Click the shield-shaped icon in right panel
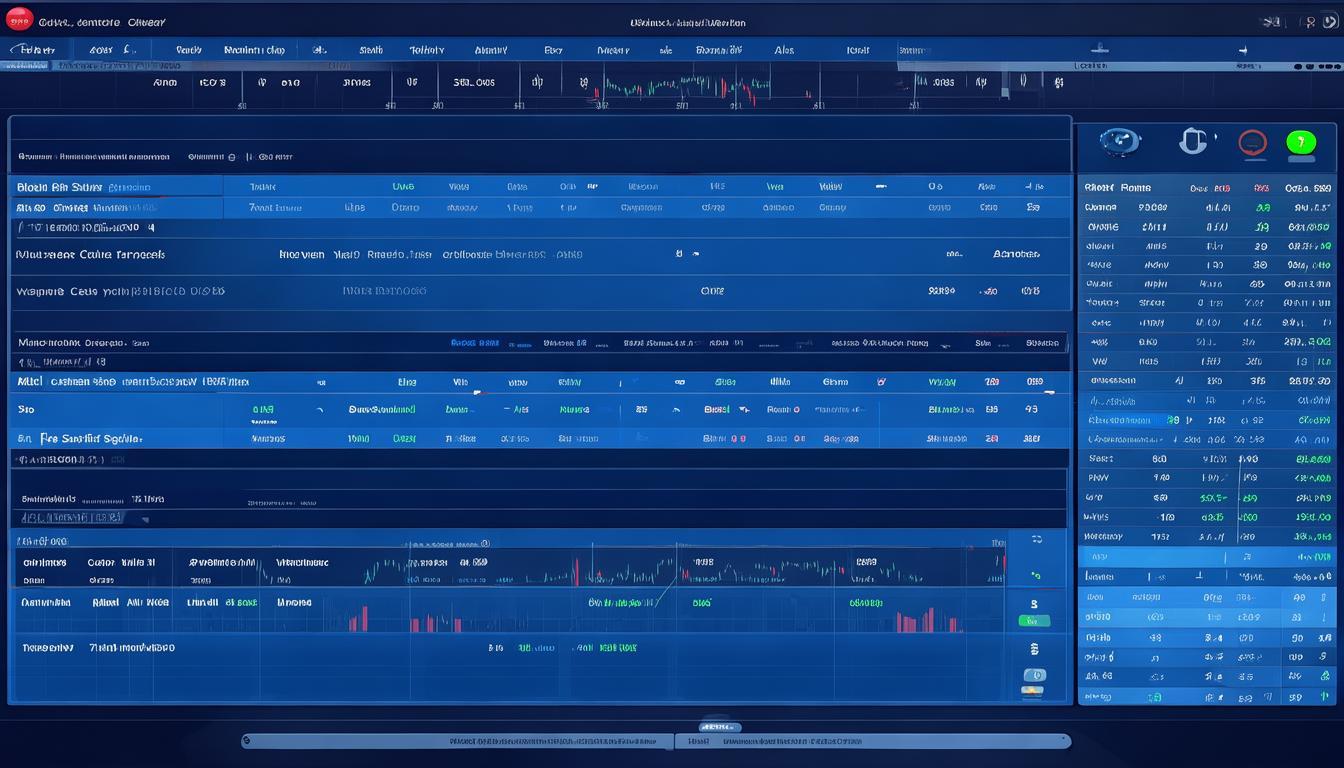1344x768 pixels. 1192,141
